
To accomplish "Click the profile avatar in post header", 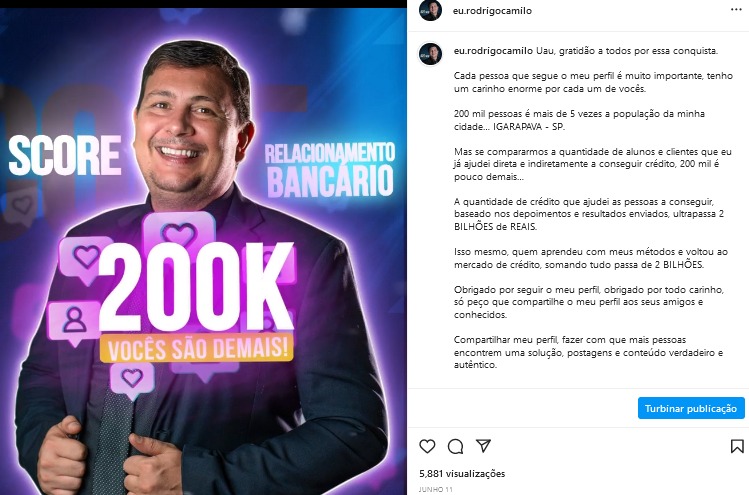I will click(x=430, y=10).
